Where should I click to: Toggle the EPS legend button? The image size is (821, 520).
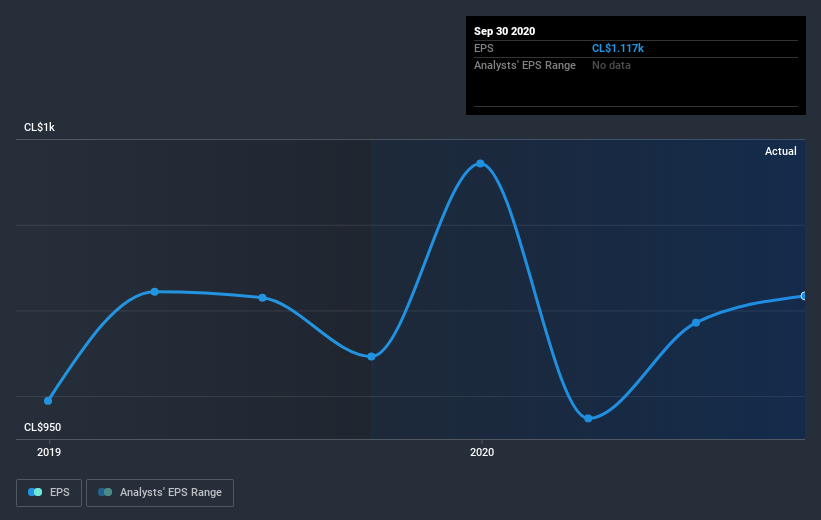[49, 493]
